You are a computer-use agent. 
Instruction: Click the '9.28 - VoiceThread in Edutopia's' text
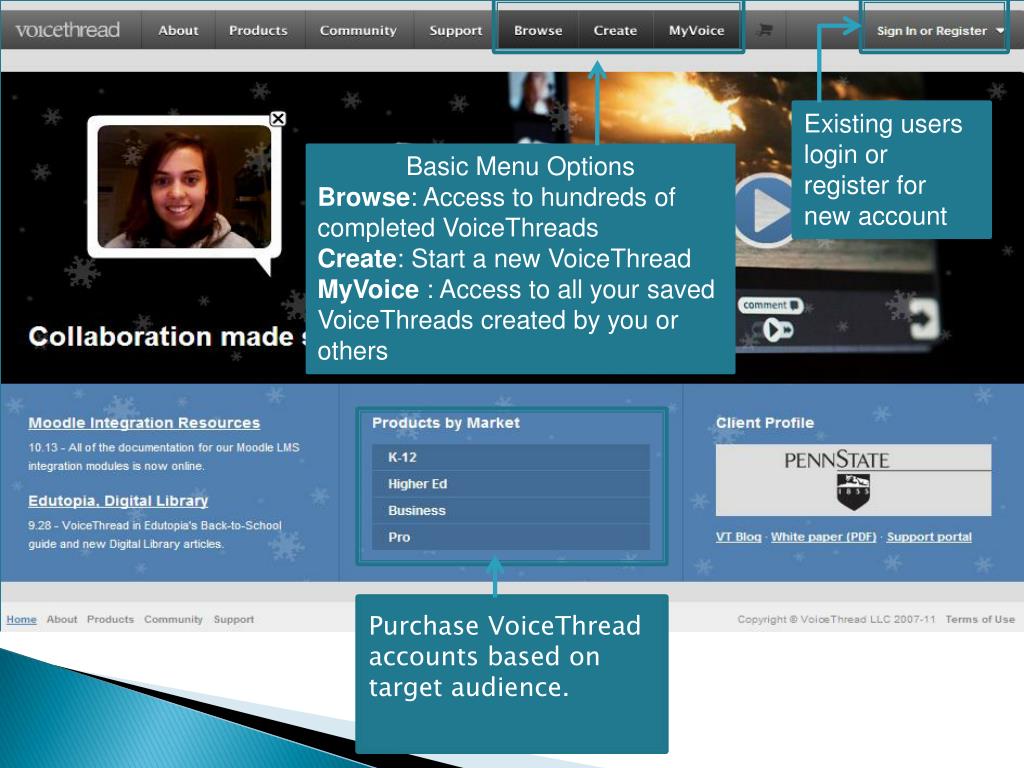tap(155, 534)
